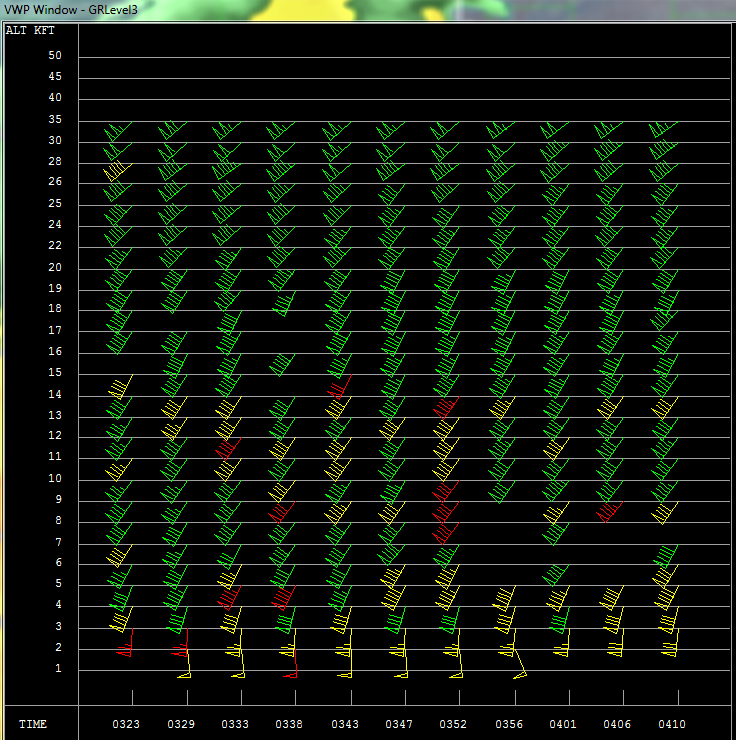736x740 pixels.
Task: Click the 15 altitude label
Action: pos(55,372)
